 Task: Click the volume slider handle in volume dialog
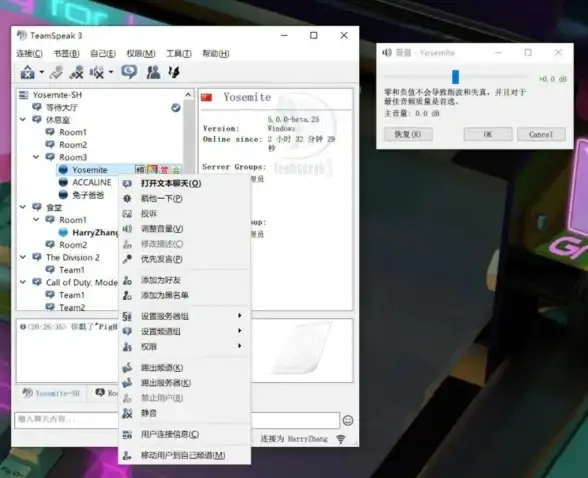[455, 77]
